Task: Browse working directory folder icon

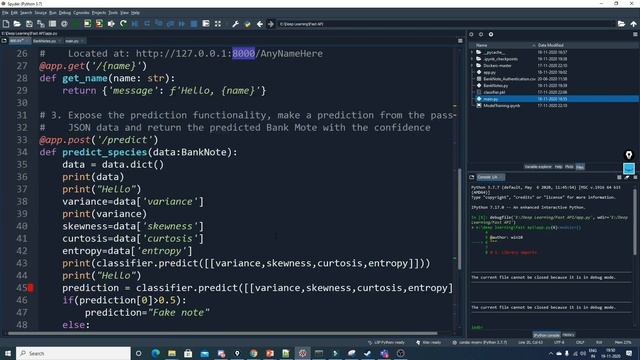Action: tap(621, 24)
